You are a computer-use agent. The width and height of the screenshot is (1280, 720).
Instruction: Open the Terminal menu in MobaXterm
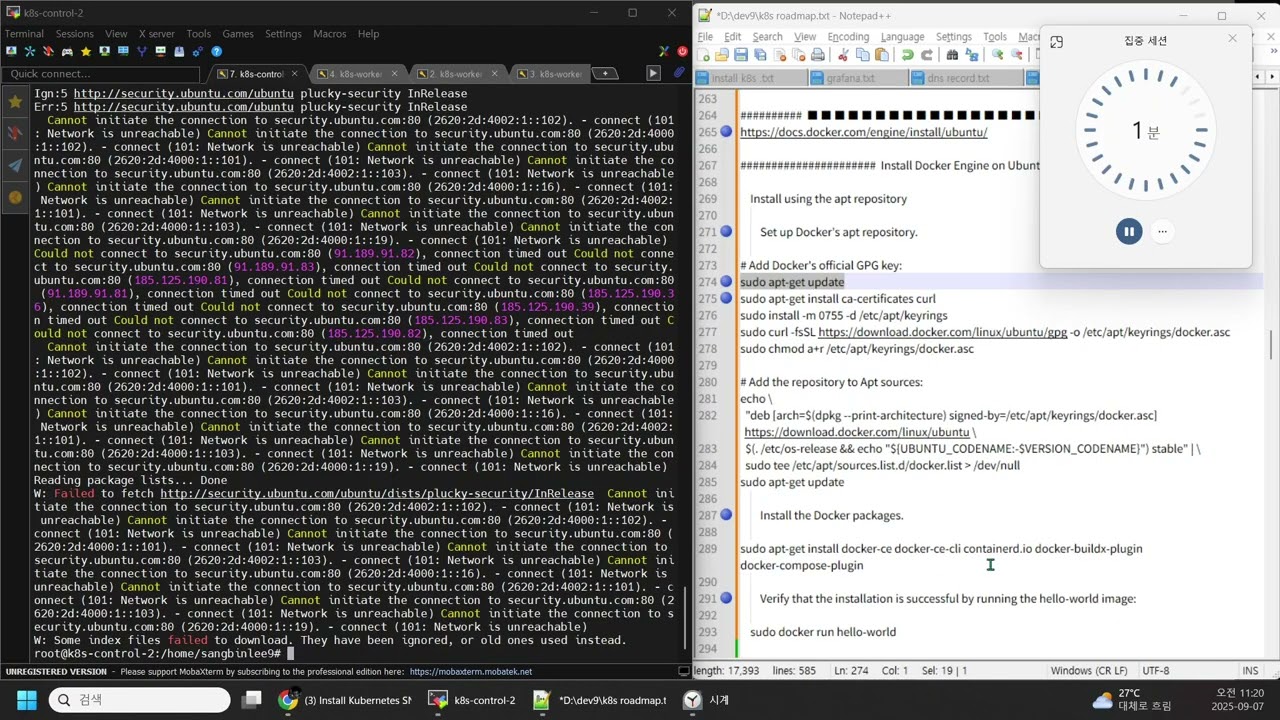25,33
